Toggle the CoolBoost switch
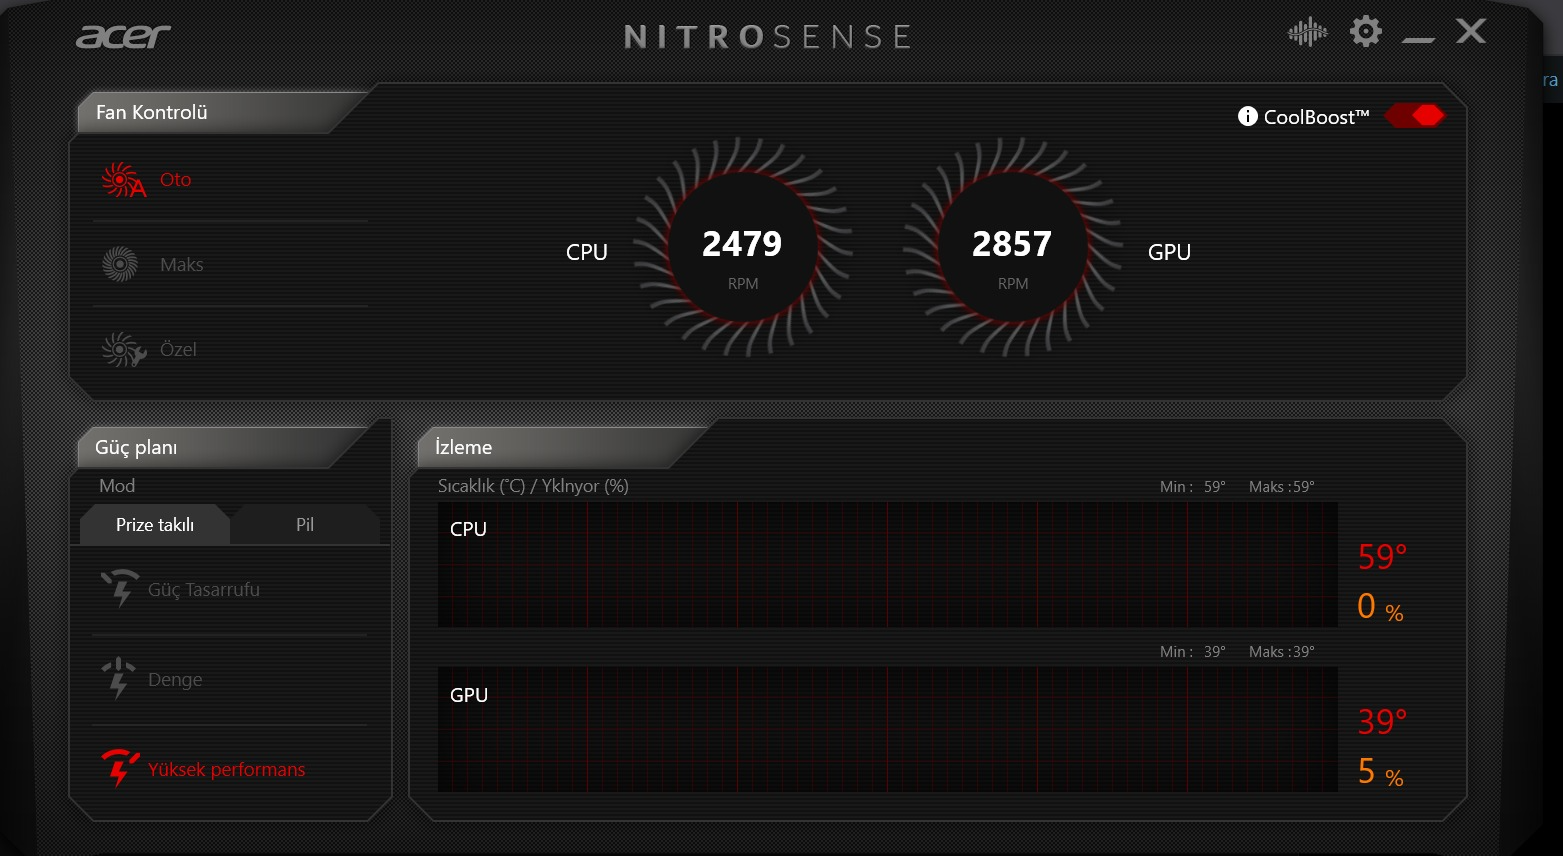 pos(1415,116)
